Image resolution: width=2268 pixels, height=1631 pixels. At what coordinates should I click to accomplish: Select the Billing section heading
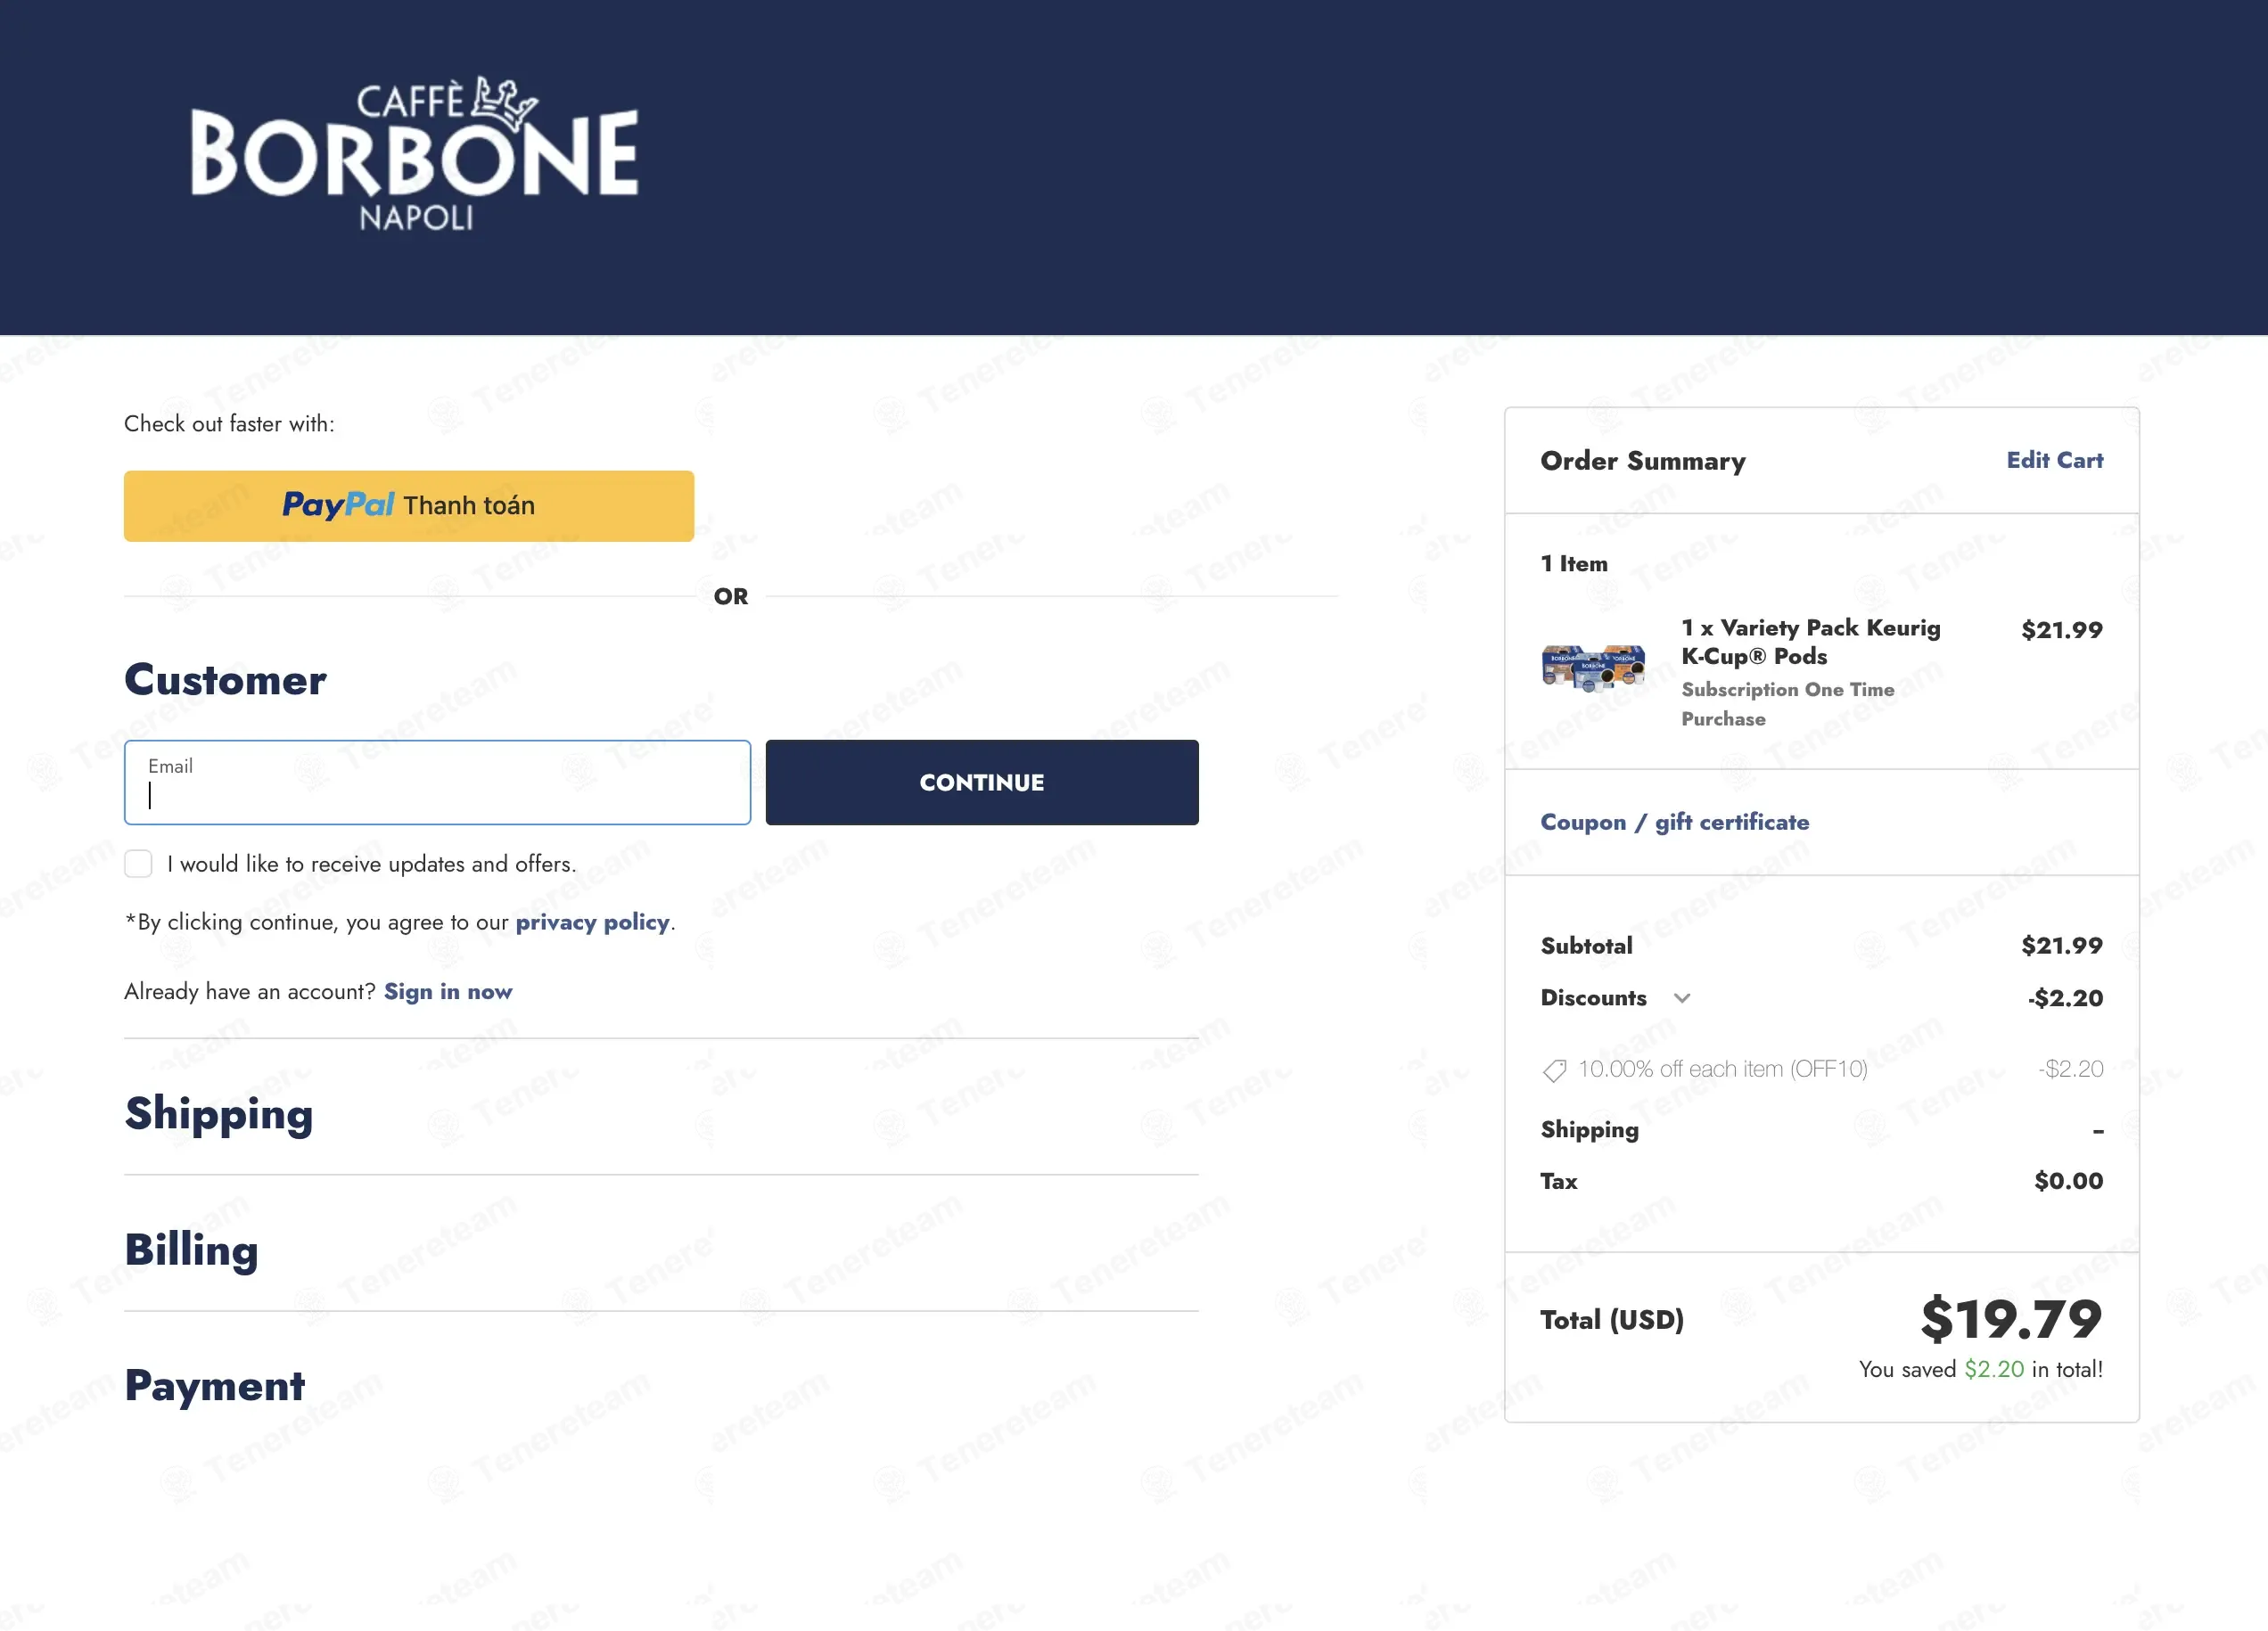pos(191,1250)
